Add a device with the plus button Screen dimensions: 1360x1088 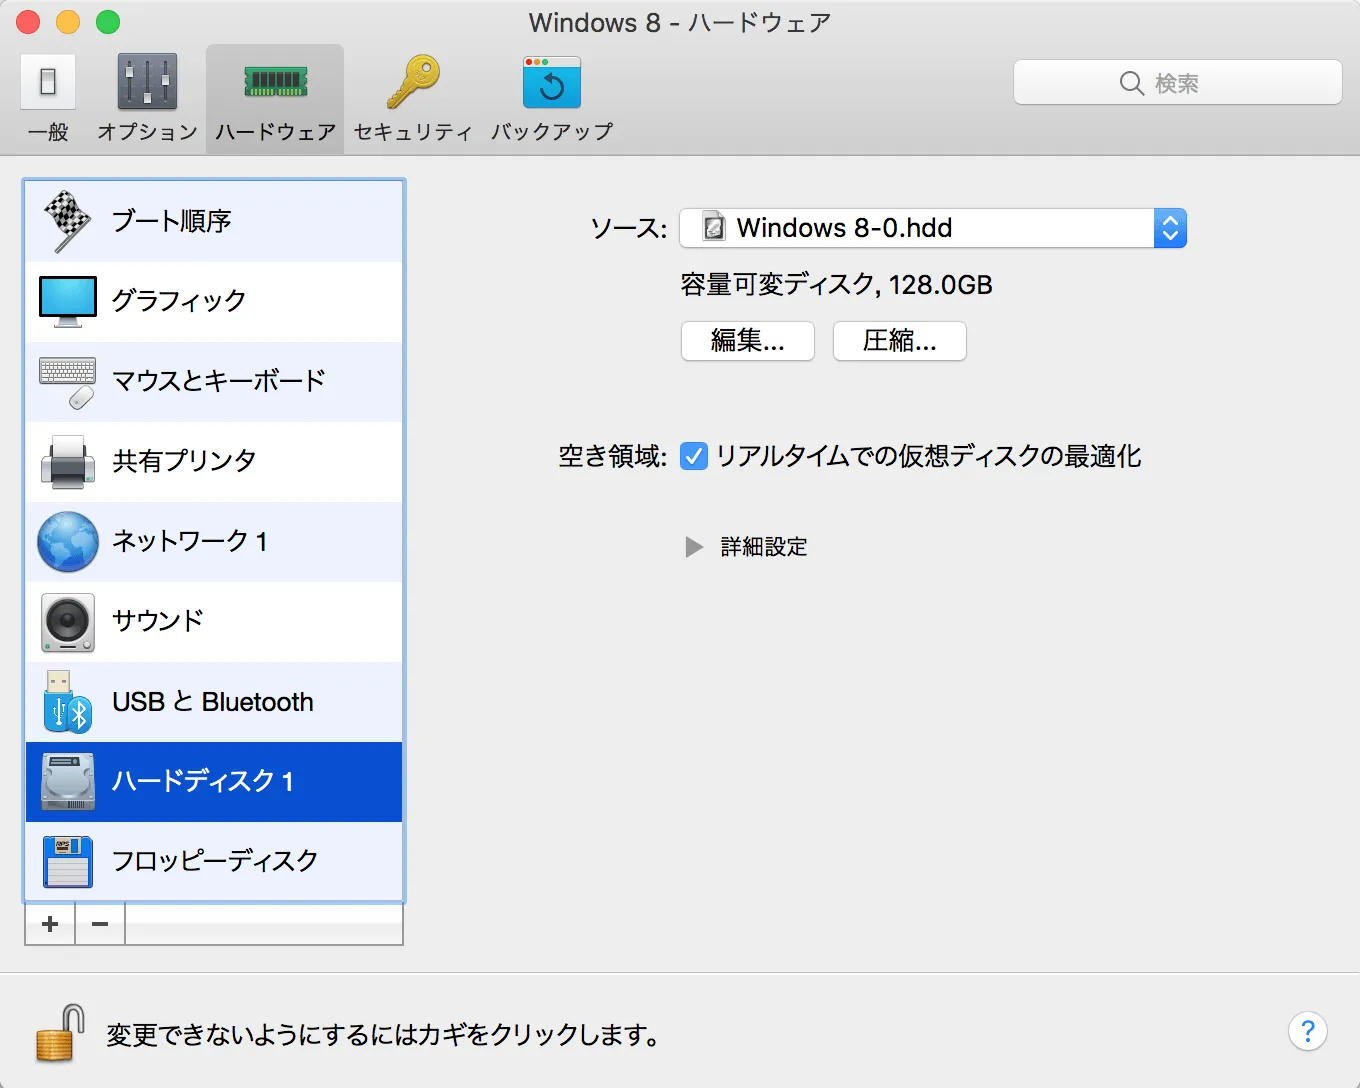[x=50, y=924]
